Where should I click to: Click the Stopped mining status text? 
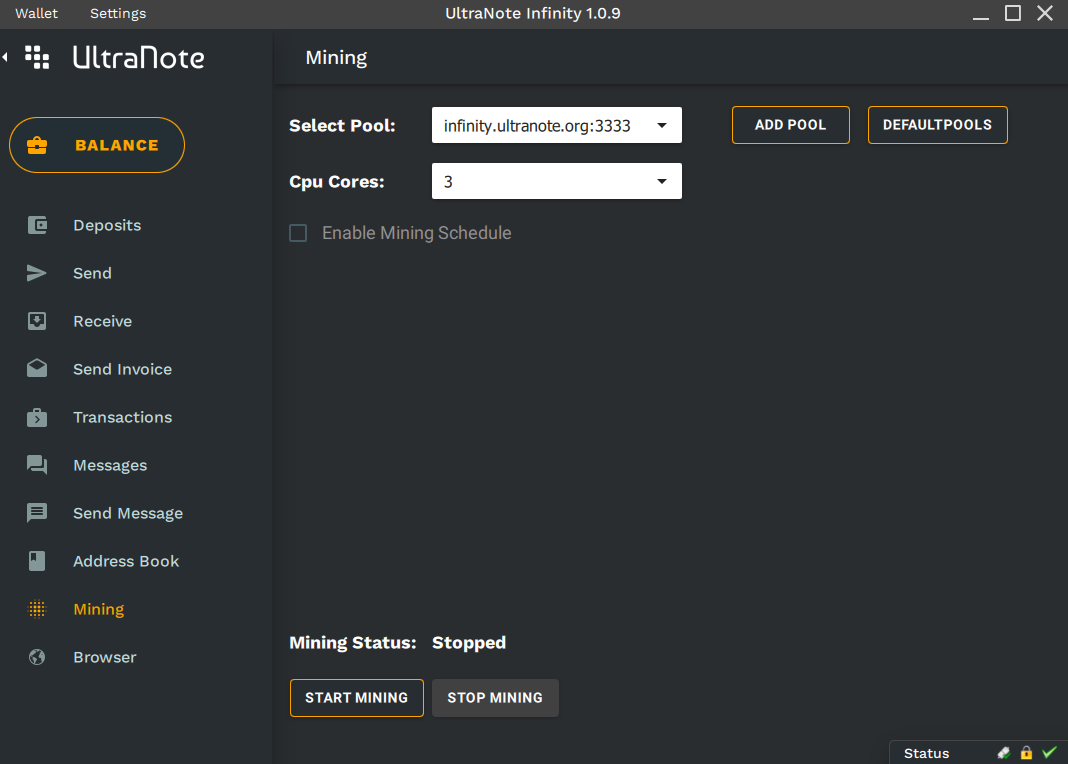469,643
